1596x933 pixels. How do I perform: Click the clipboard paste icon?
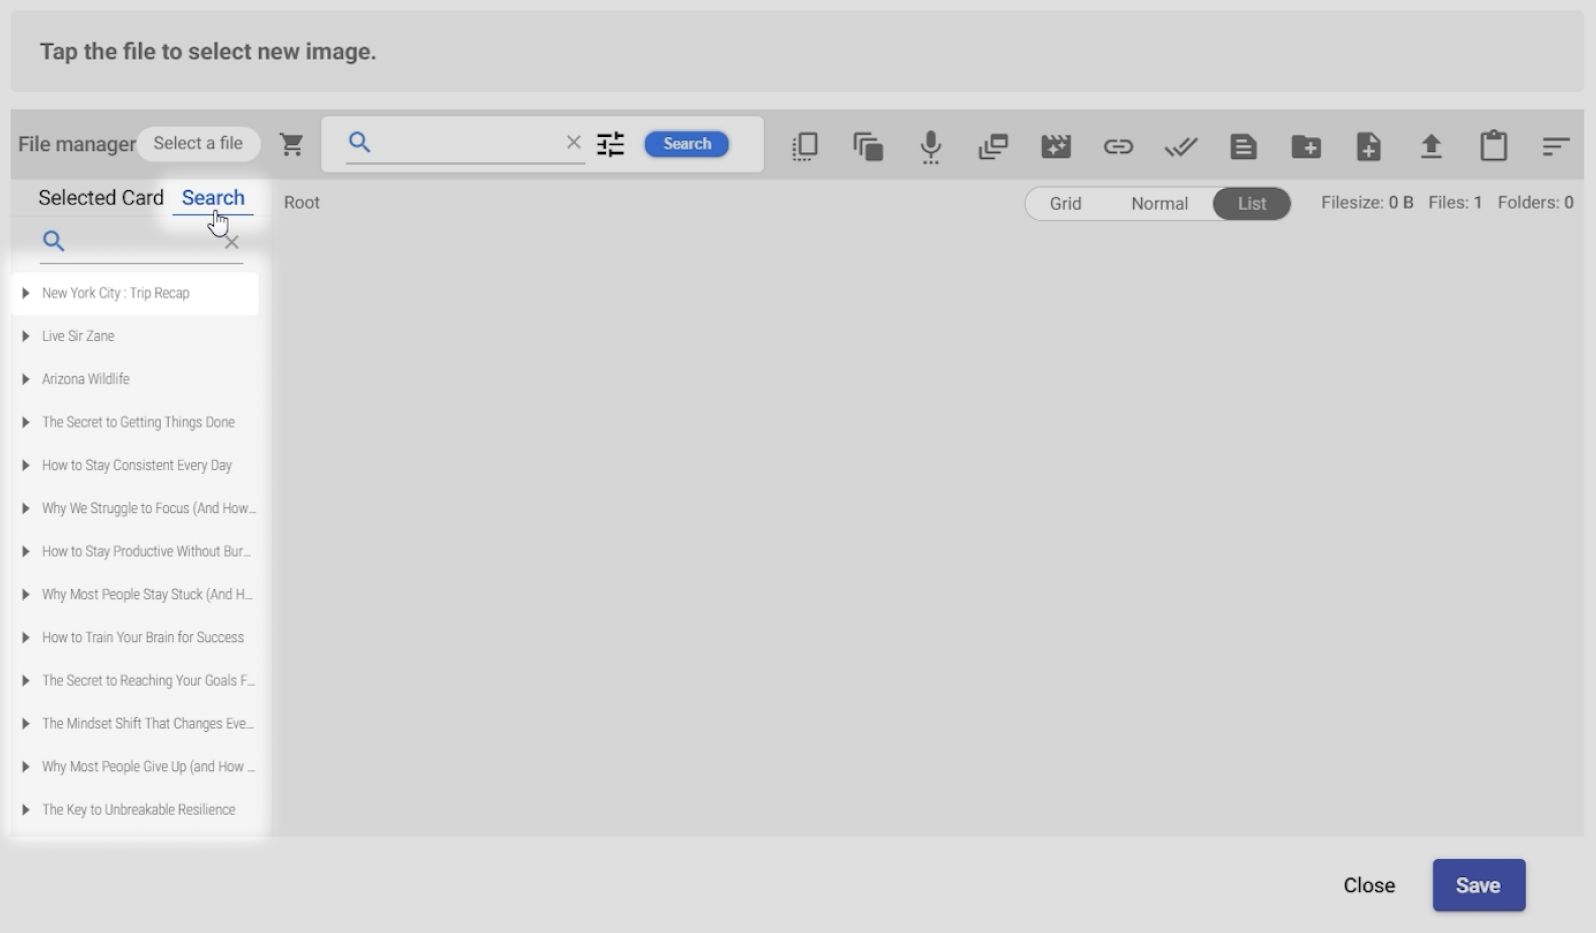click(1494, 146)
